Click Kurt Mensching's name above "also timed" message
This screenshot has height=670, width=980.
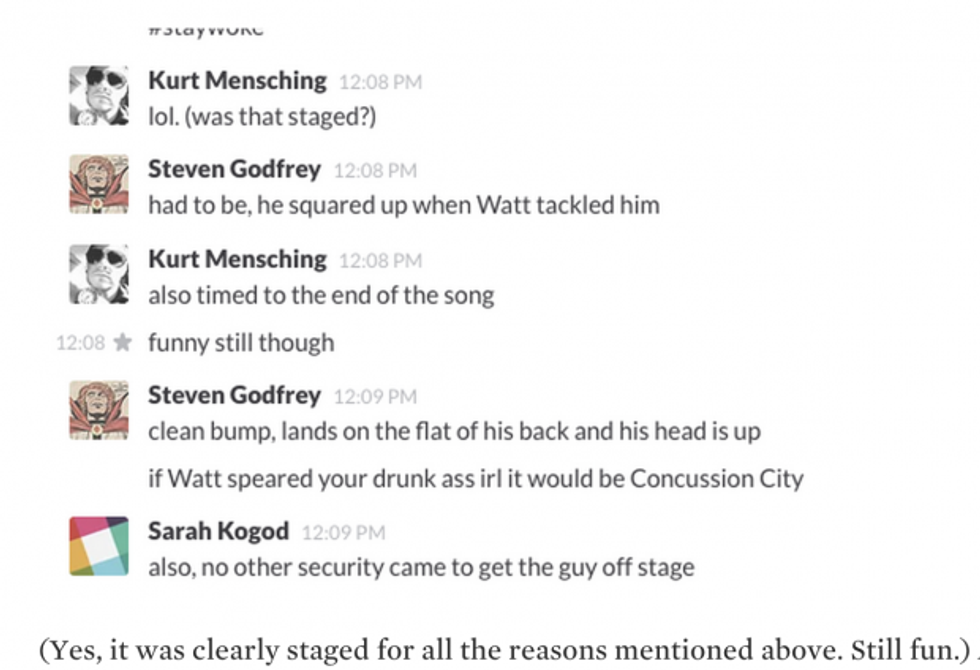(237, 259)
